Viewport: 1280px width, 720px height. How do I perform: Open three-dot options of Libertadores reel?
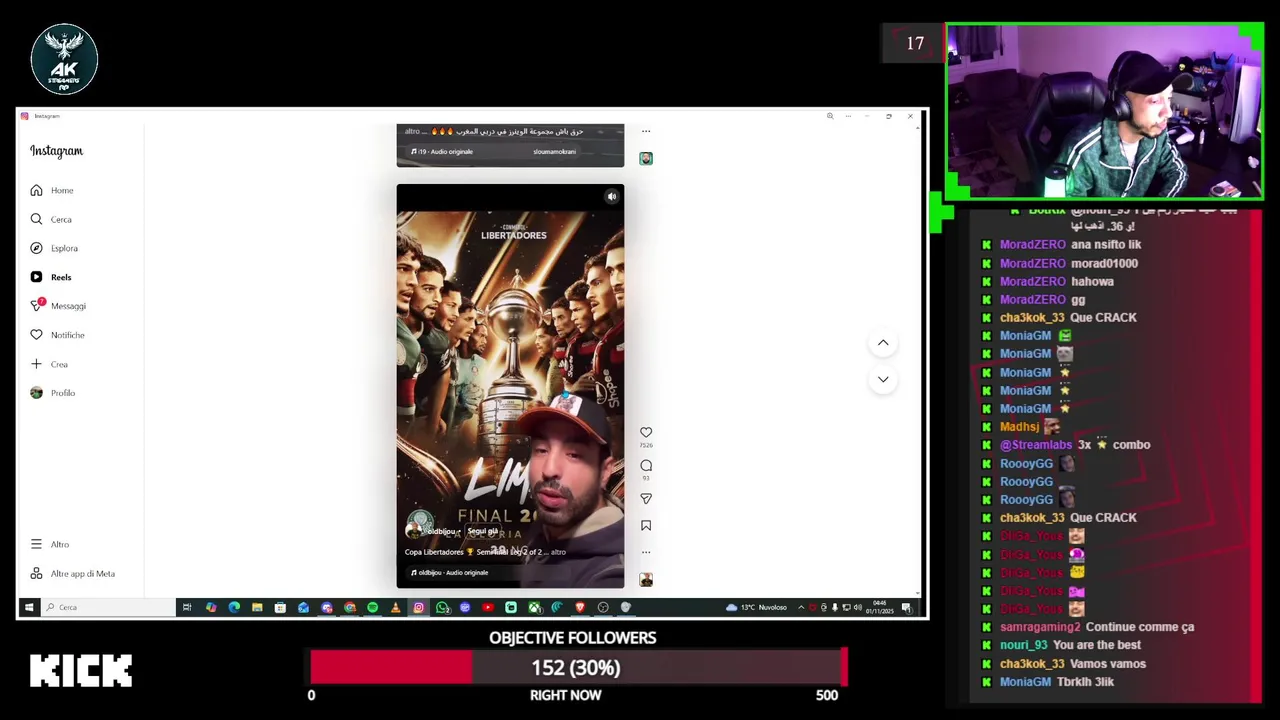[x=646, y=552]
